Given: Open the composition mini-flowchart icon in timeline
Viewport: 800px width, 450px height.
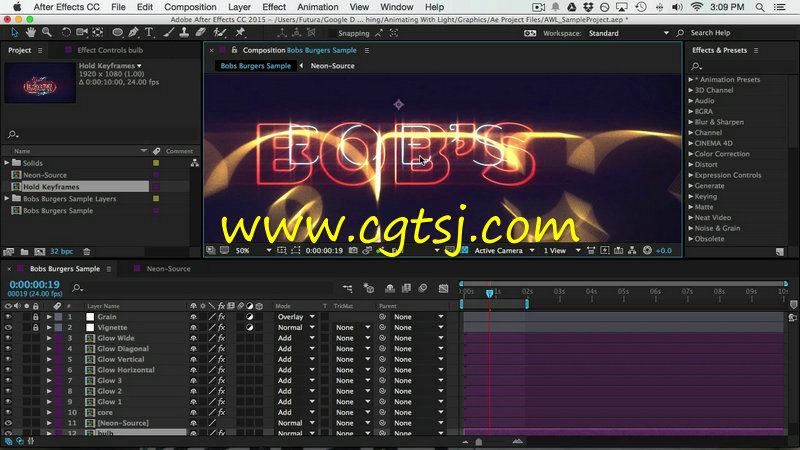Looking at the screenshot, I should pyautogui.click(x=347, y=288).
